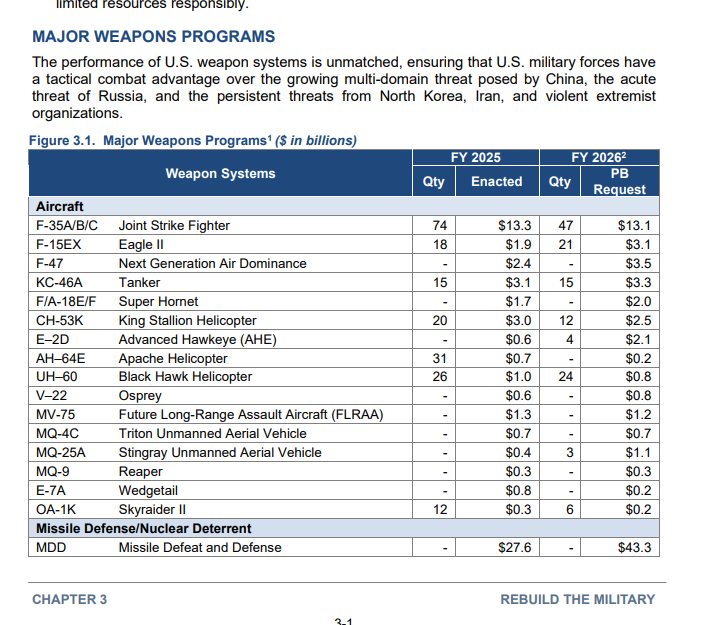Click the $13.3 enacted value

point(514,225)
